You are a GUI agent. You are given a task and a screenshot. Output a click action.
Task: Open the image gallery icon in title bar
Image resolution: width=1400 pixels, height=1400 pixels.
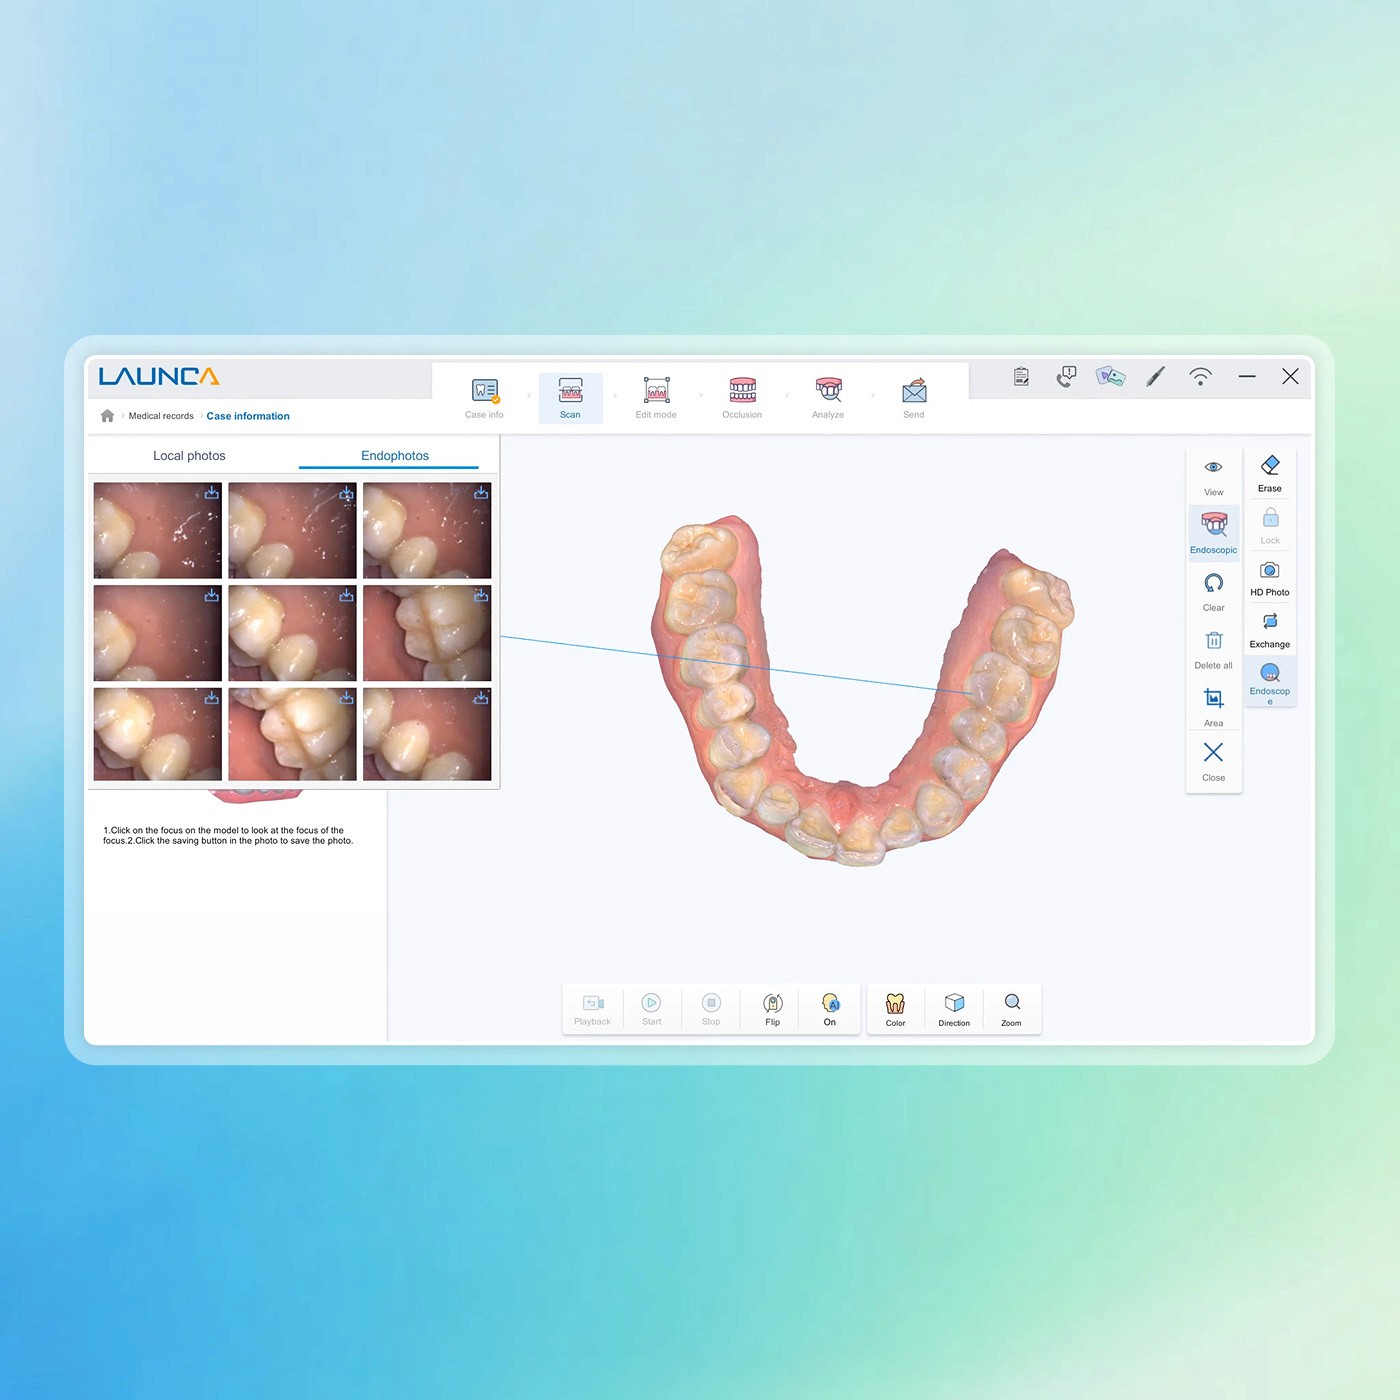coord(1110,377)
